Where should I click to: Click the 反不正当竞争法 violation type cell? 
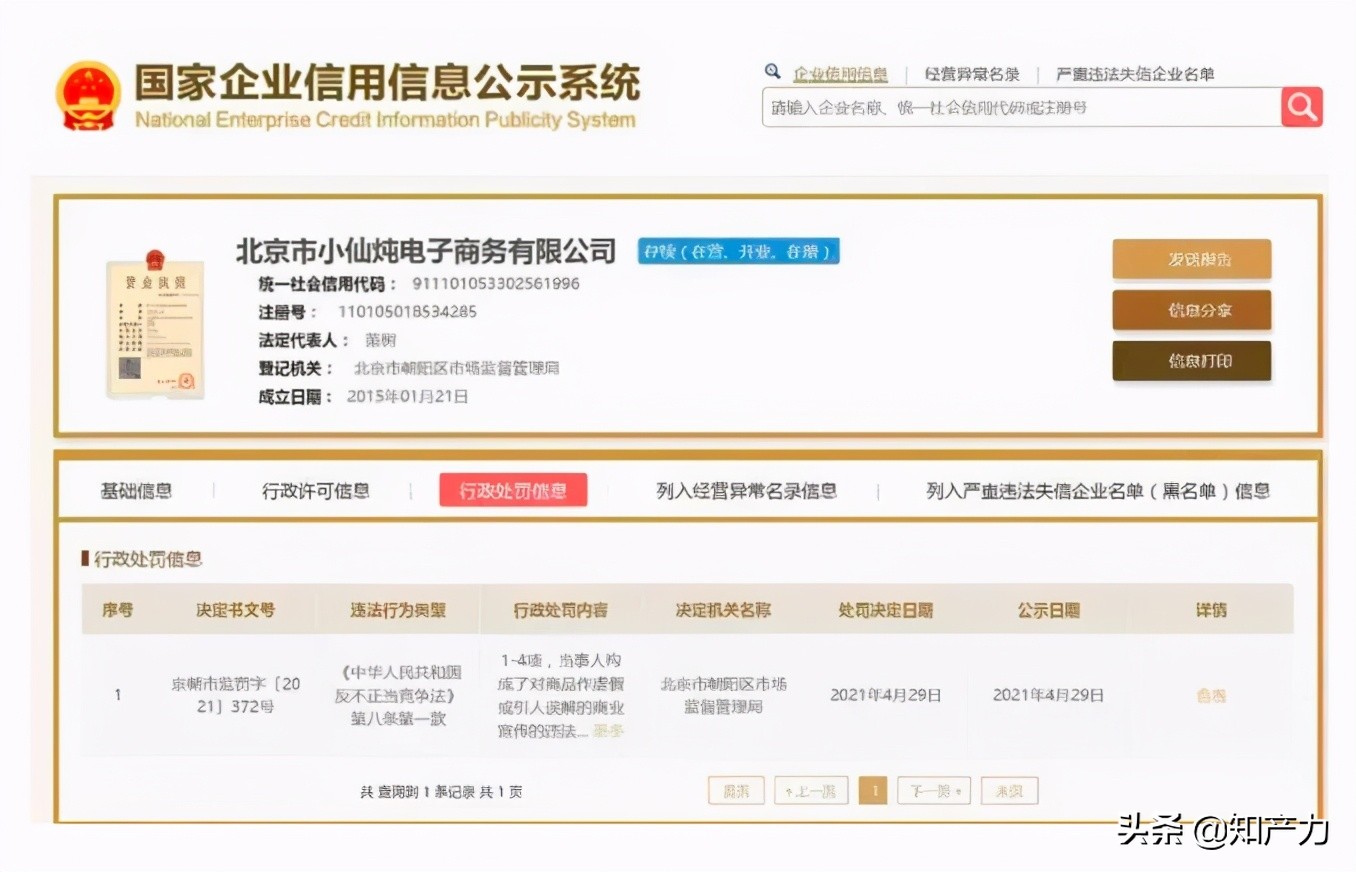coord(398,695)
